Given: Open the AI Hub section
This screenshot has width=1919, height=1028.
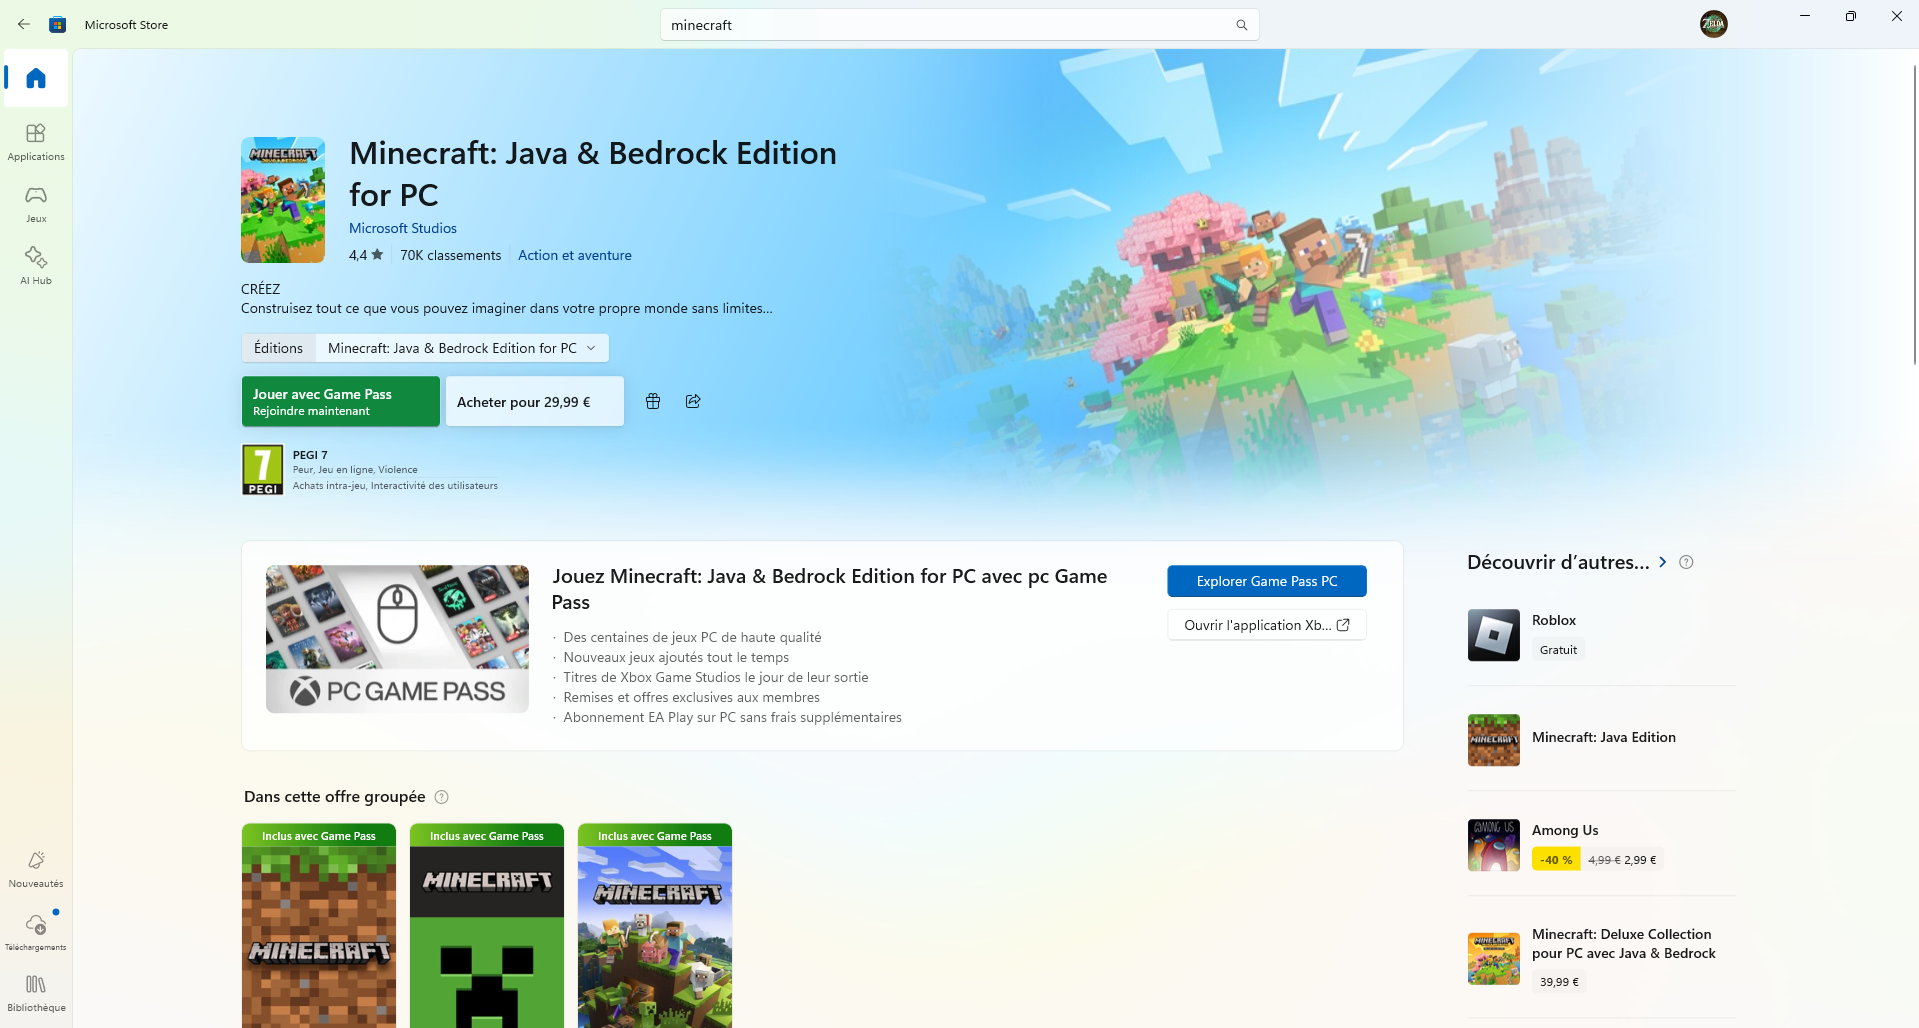Looking at the screenshot, I should pos(36,266).
